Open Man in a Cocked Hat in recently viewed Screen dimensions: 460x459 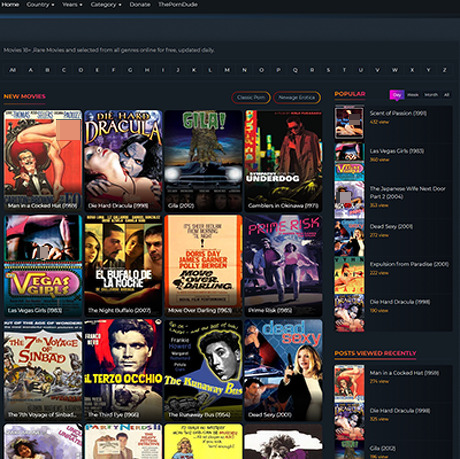point(404,373)
